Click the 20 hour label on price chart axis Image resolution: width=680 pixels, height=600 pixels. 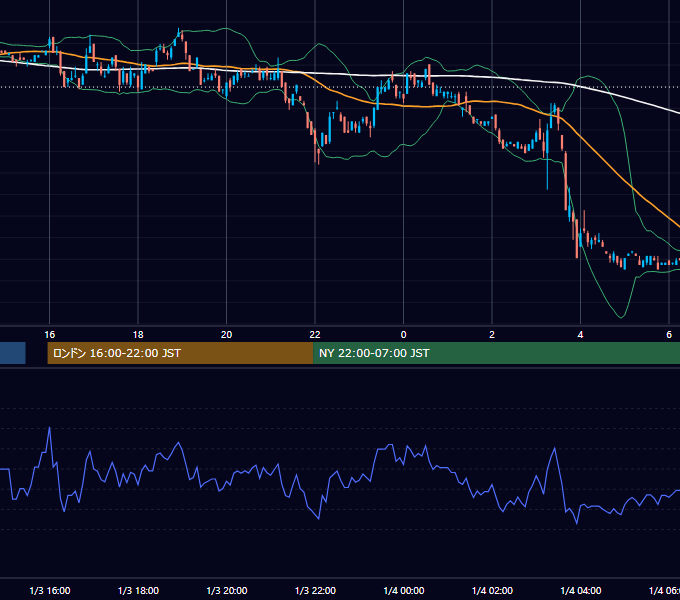(x=226, y=335)
